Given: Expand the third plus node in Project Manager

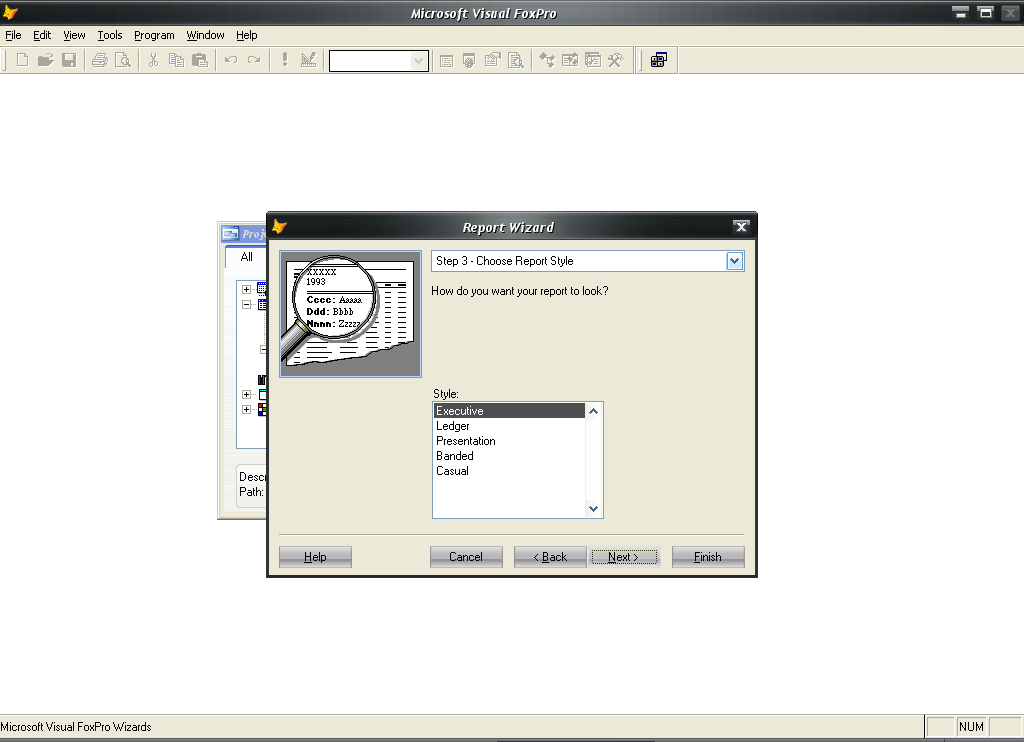Looking at the screenshot, I should (x=246, y=395).
